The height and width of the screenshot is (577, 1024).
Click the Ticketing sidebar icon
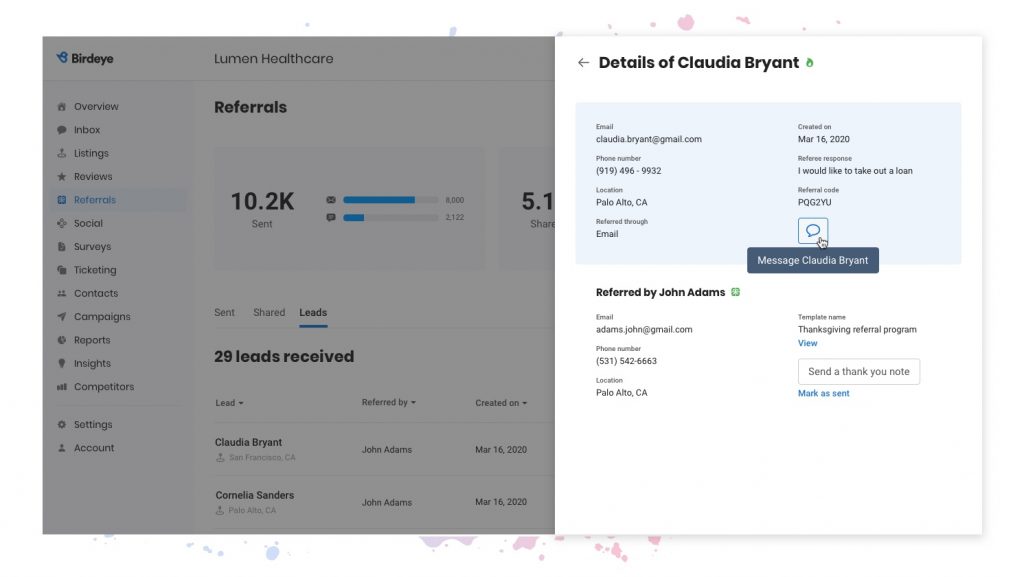tap(61, 270)
